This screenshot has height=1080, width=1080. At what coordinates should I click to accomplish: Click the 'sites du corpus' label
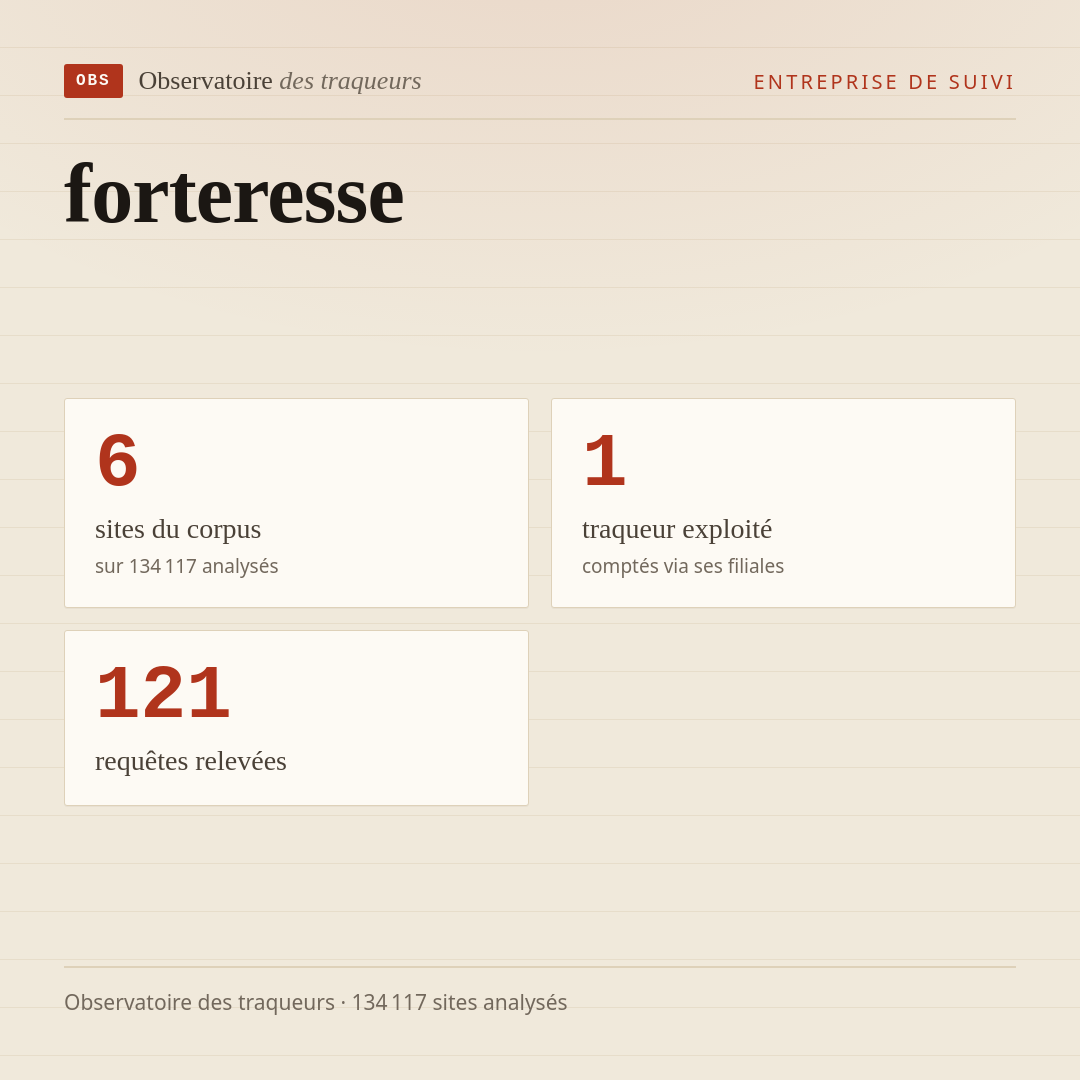(178, 529)
